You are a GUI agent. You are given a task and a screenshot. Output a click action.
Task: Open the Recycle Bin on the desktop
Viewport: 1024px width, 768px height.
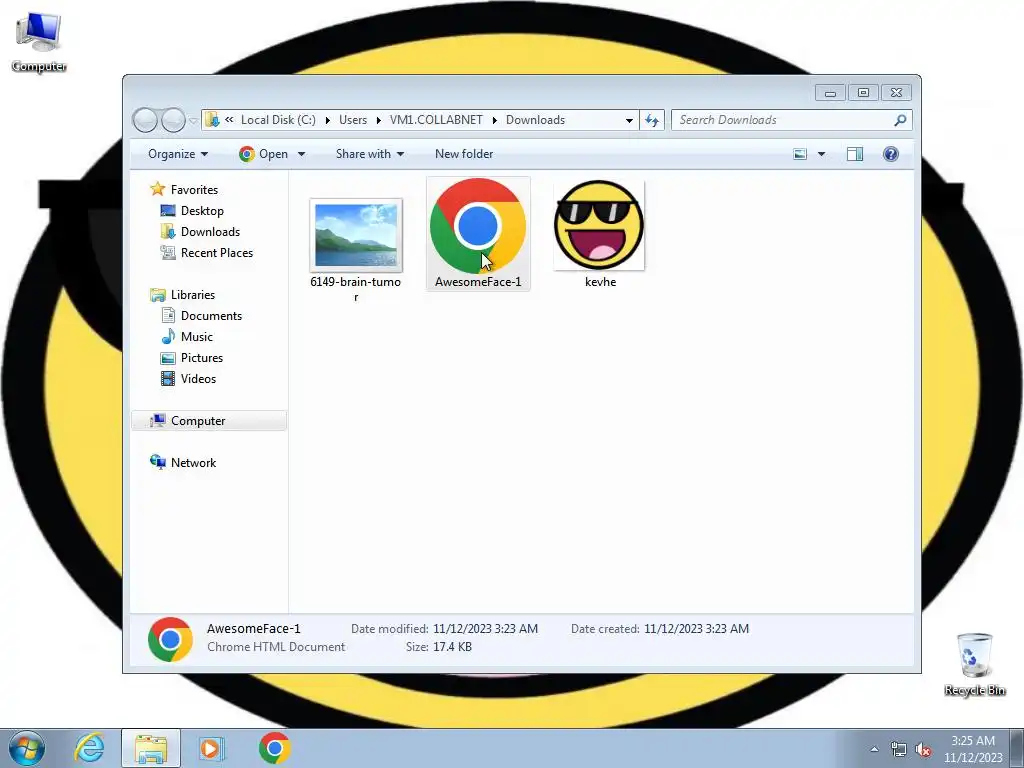pyautogui.click(x=974, y=664)
